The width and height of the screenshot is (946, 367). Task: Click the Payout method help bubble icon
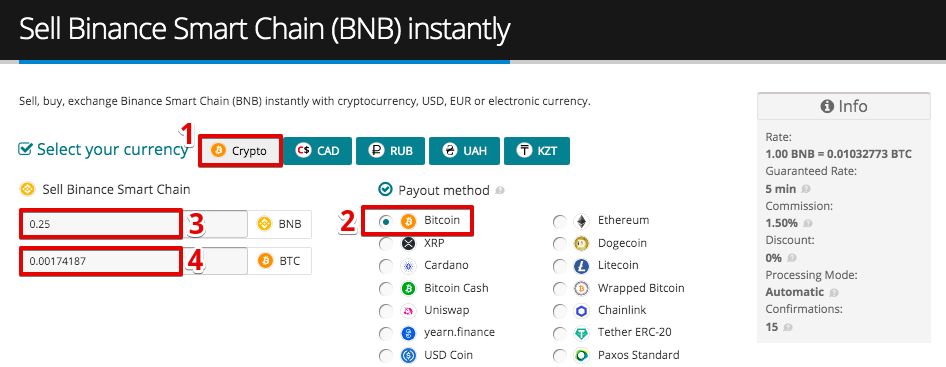(x=500, y=191)
